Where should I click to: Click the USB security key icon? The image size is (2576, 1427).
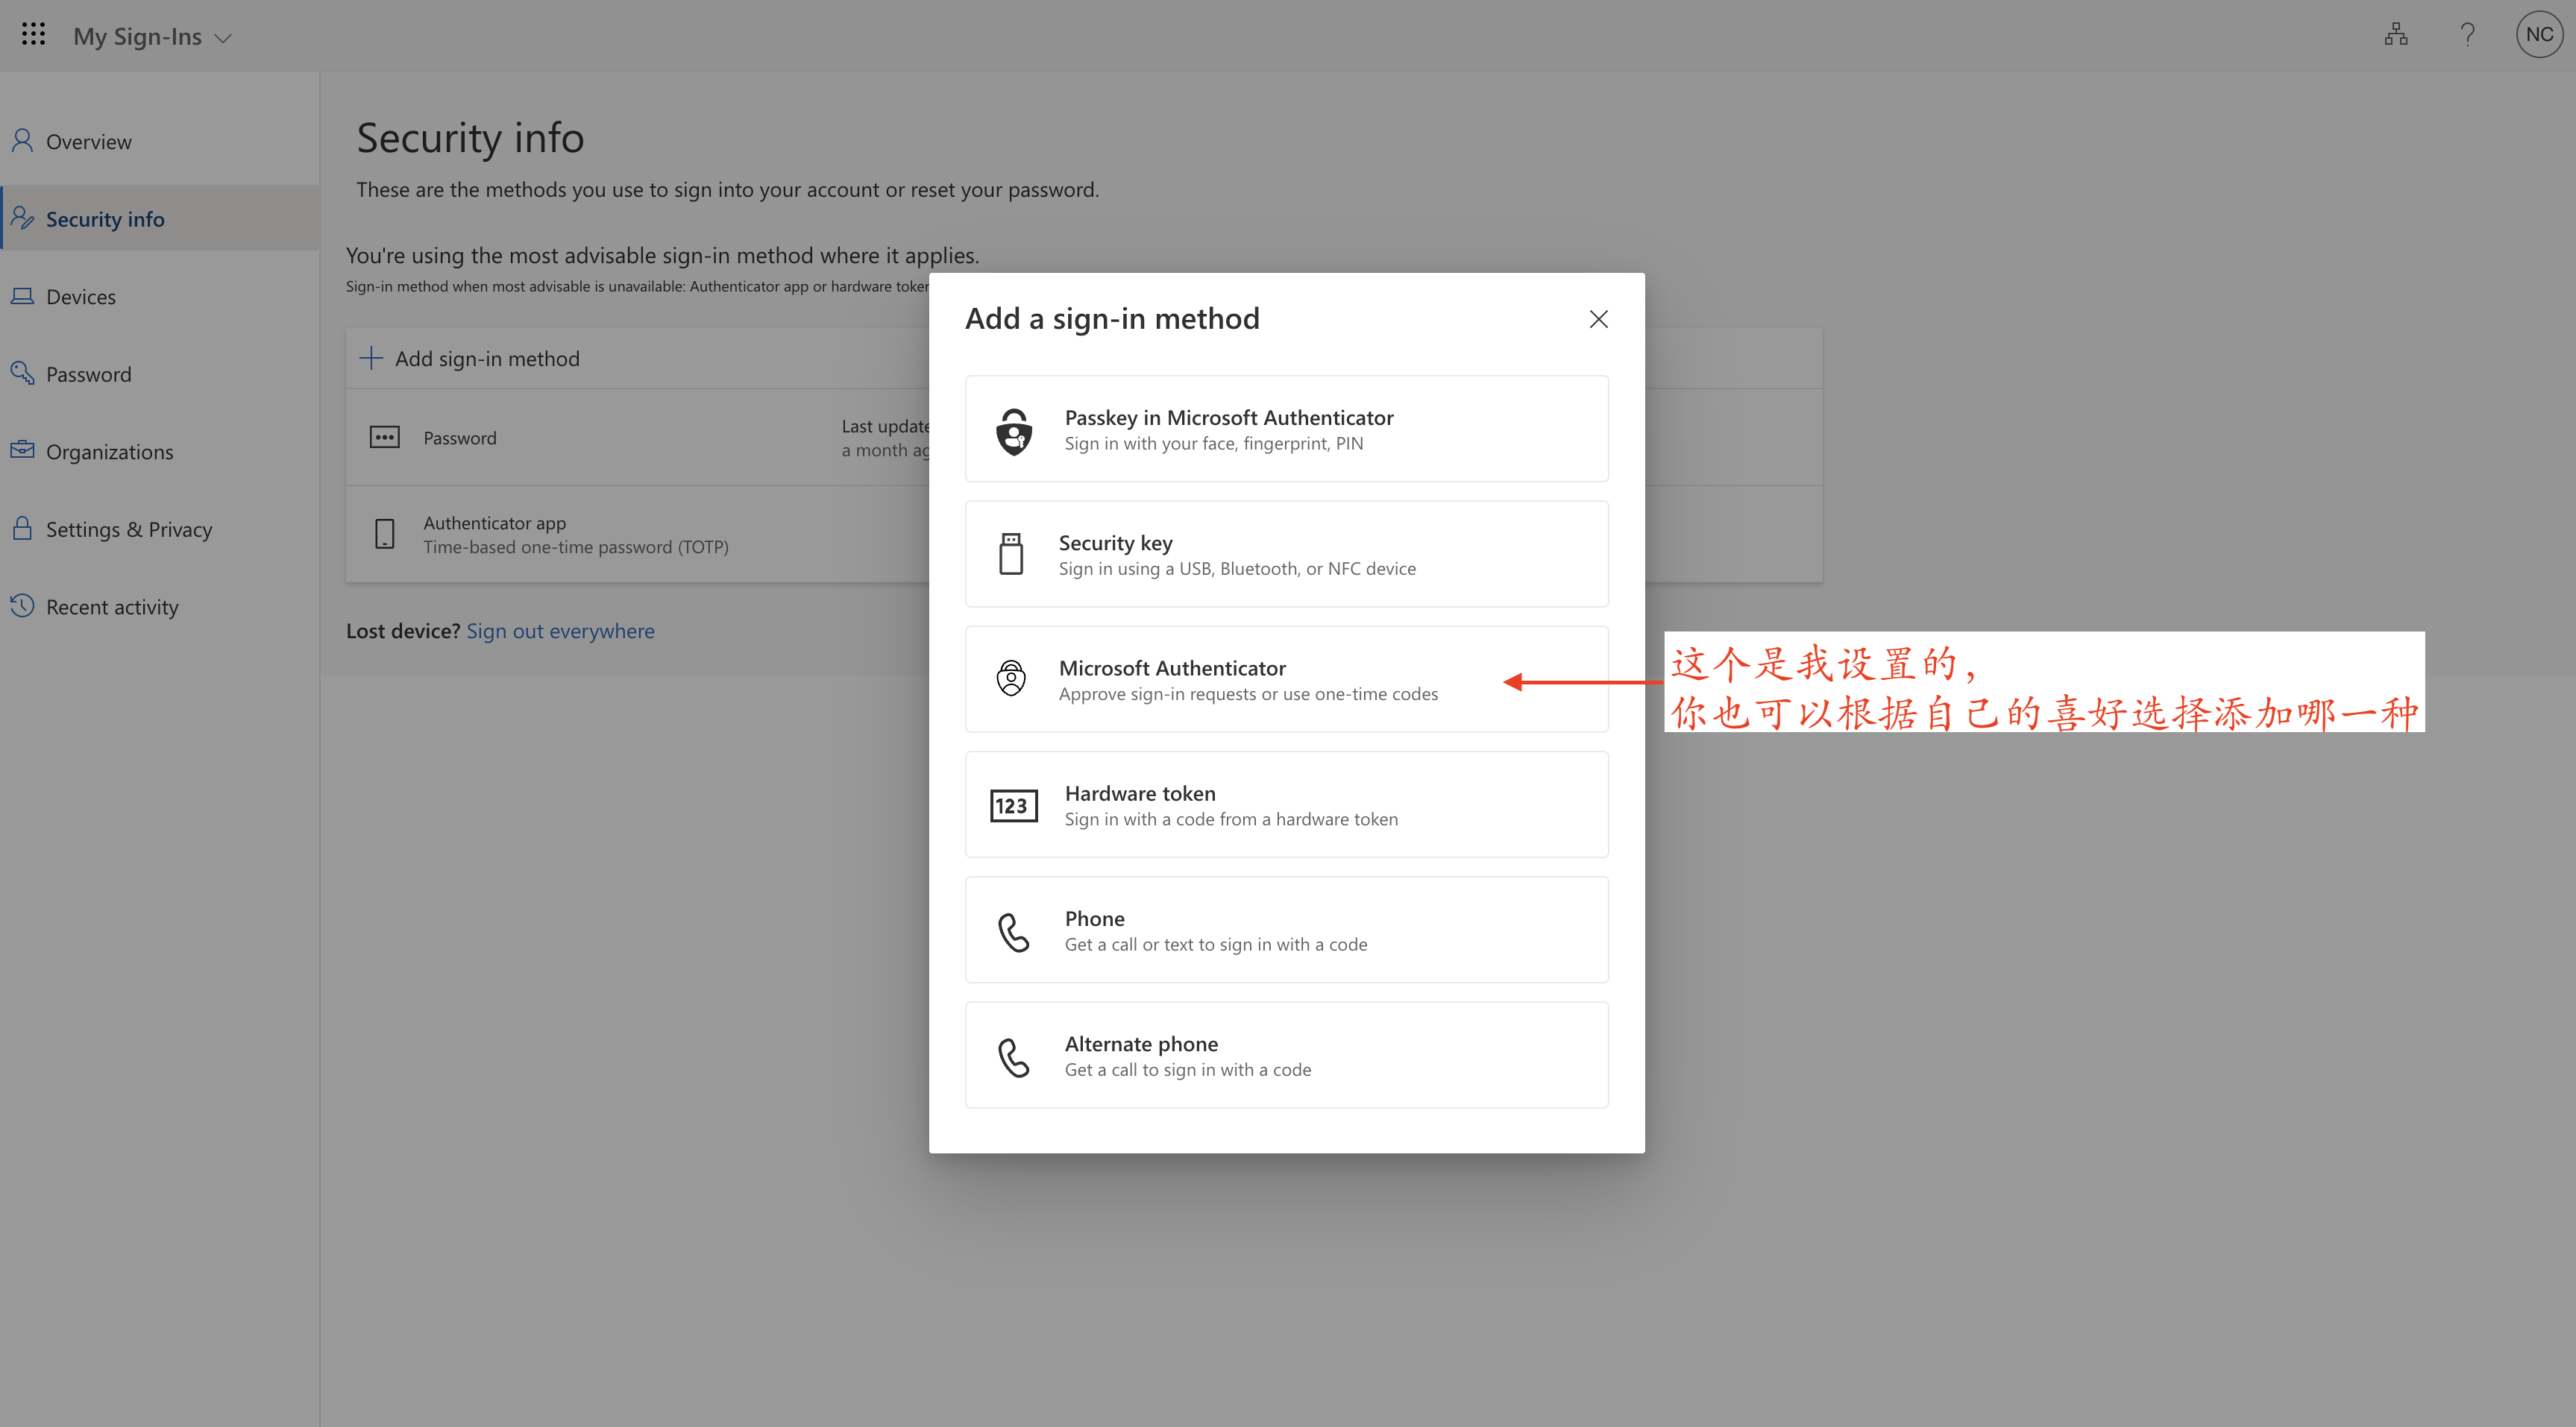[x=1011, y=554]
